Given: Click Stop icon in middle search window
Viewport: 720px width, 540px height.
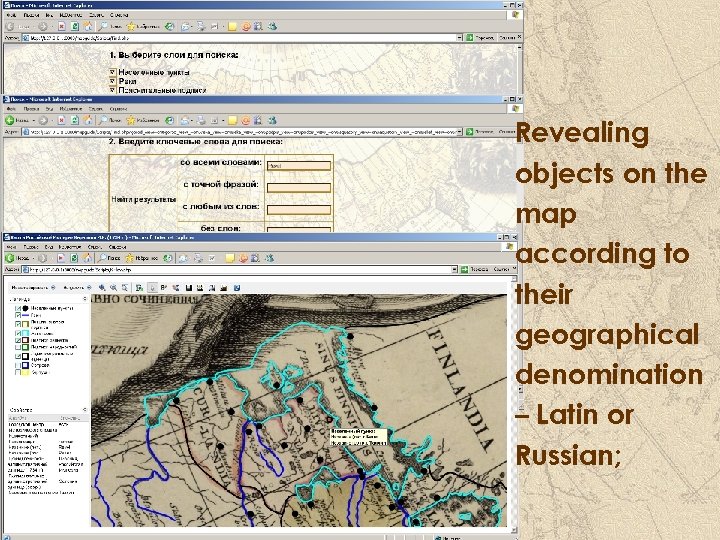Looking at the screenshot, I should tap(61, 120).
